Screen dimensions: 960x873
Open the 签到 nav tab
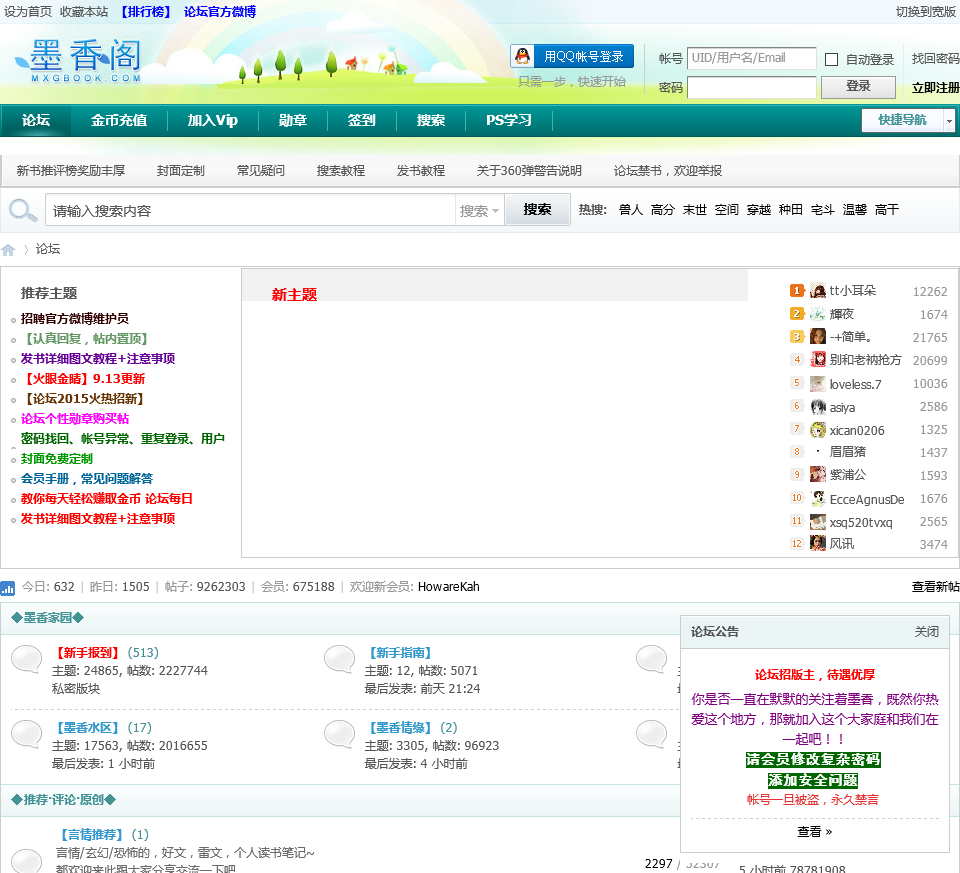361,120
